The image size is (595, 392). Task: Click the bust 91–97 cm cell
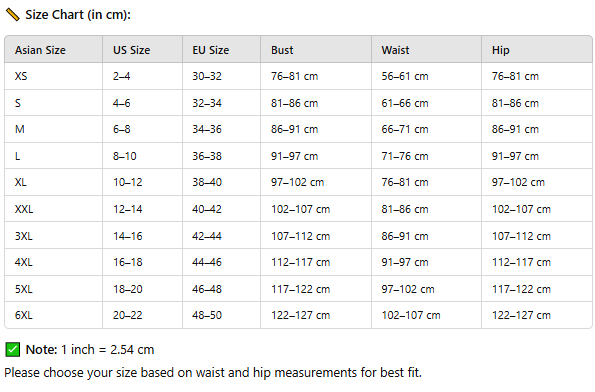point(316,156)
